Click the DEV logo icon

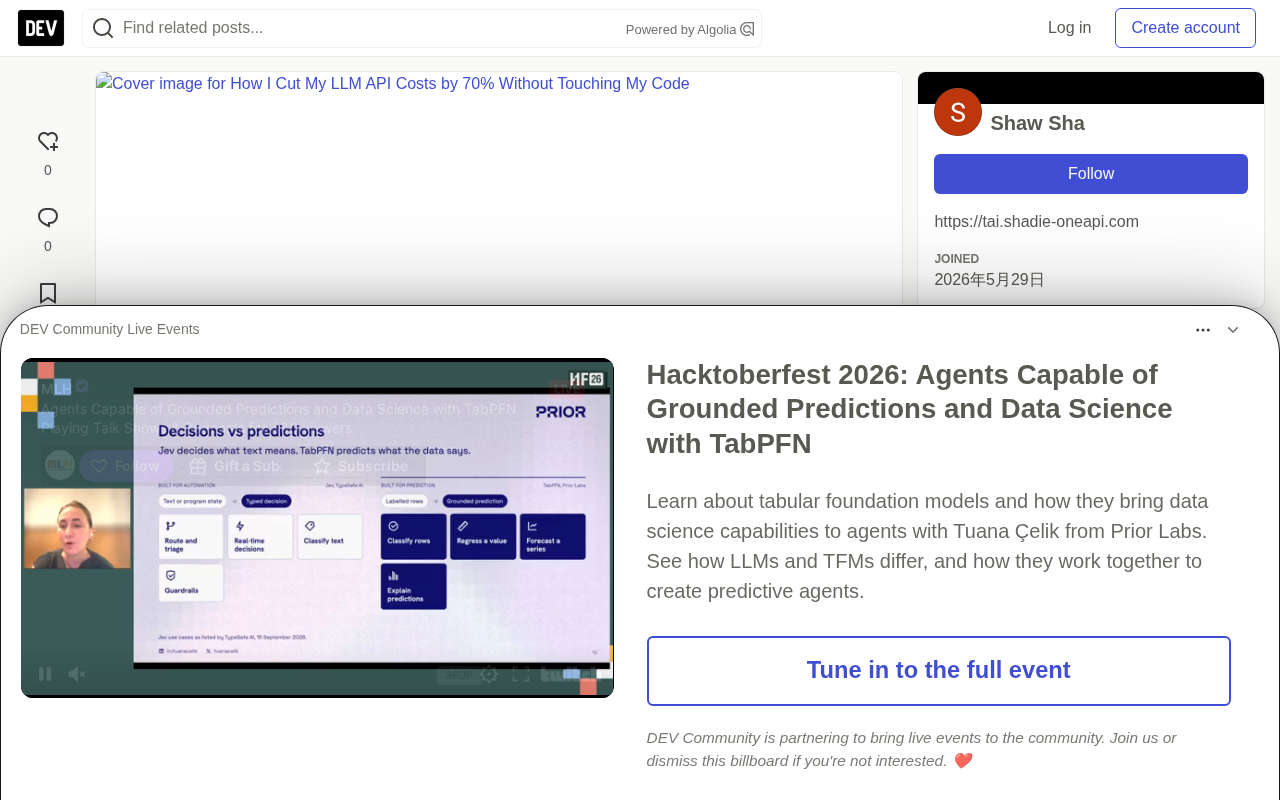(x=41, y=28)
